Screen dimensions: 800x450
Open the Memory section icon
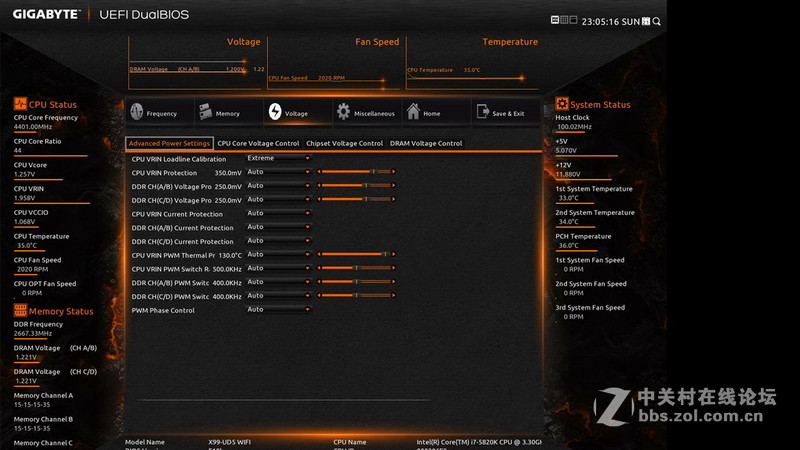(206, 112)
